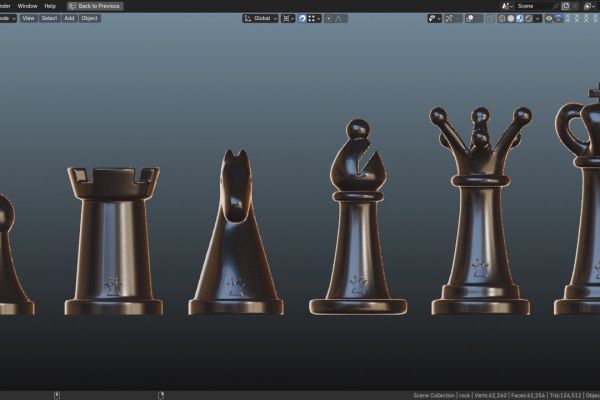
Task: Open viewport shading options dropdown
Action: coord(538,18)
